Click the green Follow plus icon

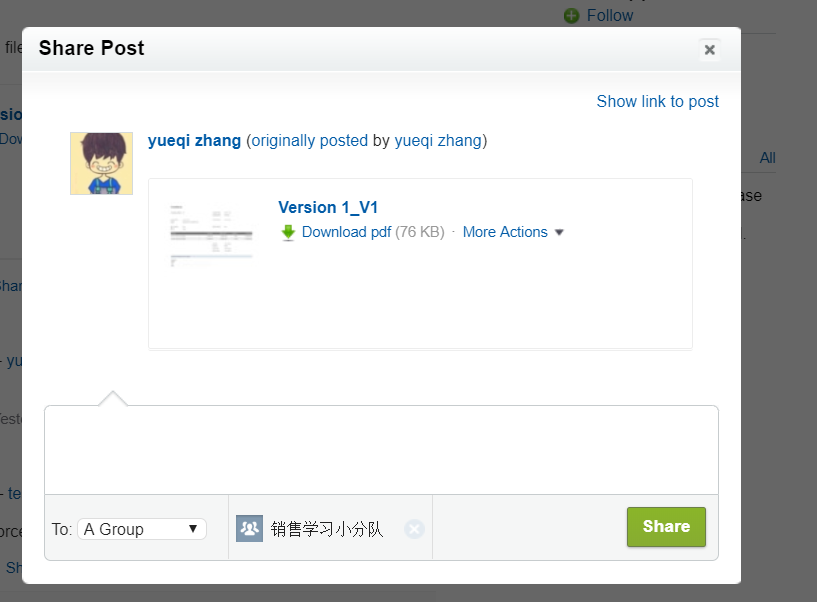click(572, 16)
